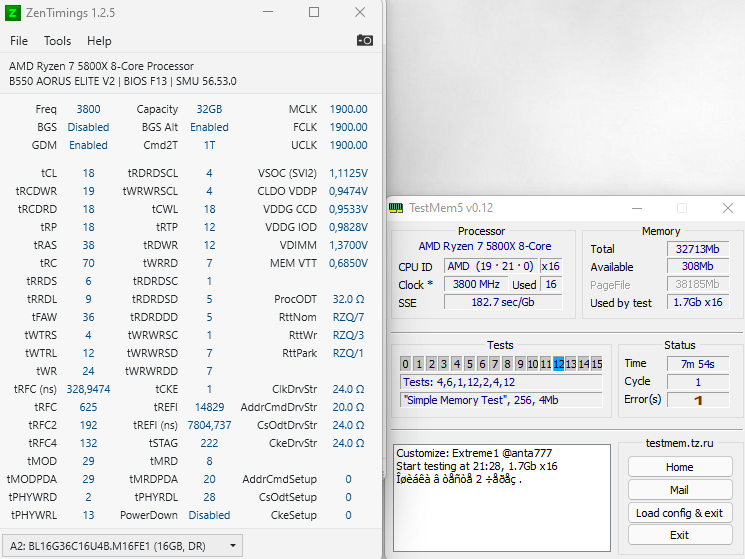This screenshot has width=745, height=559.
Task: Select test box 15 in Tests
Action: tap(597, 364)
